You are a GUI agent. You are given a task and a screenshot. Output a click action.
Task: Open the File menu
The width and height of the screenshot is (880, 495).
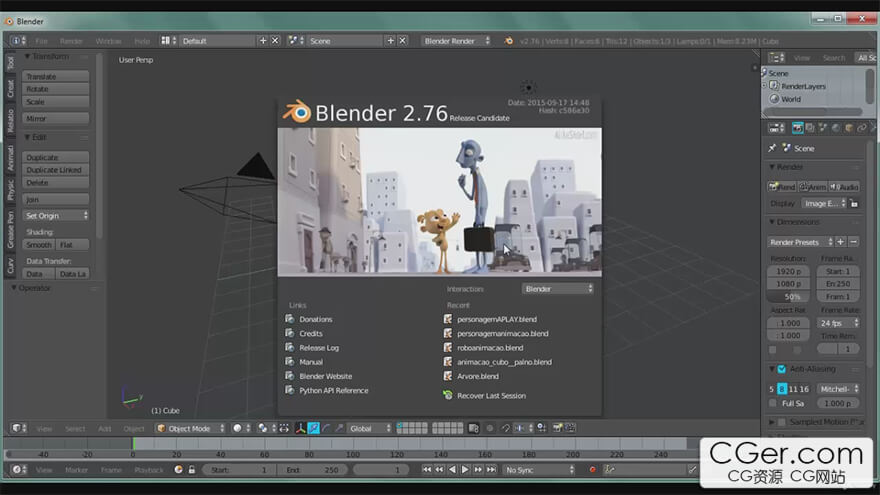point(42,41)
